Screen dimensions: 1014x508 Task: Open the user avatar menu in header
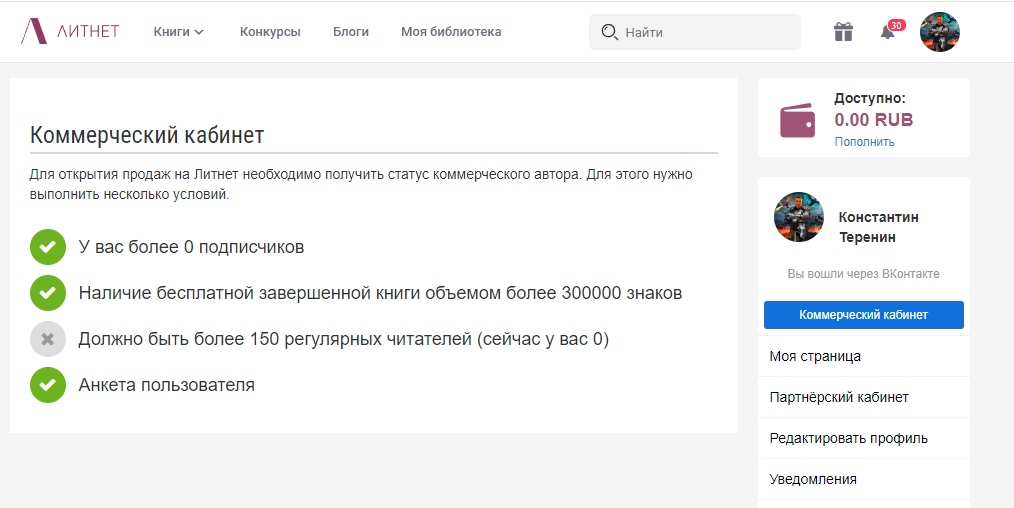[940, 32]
